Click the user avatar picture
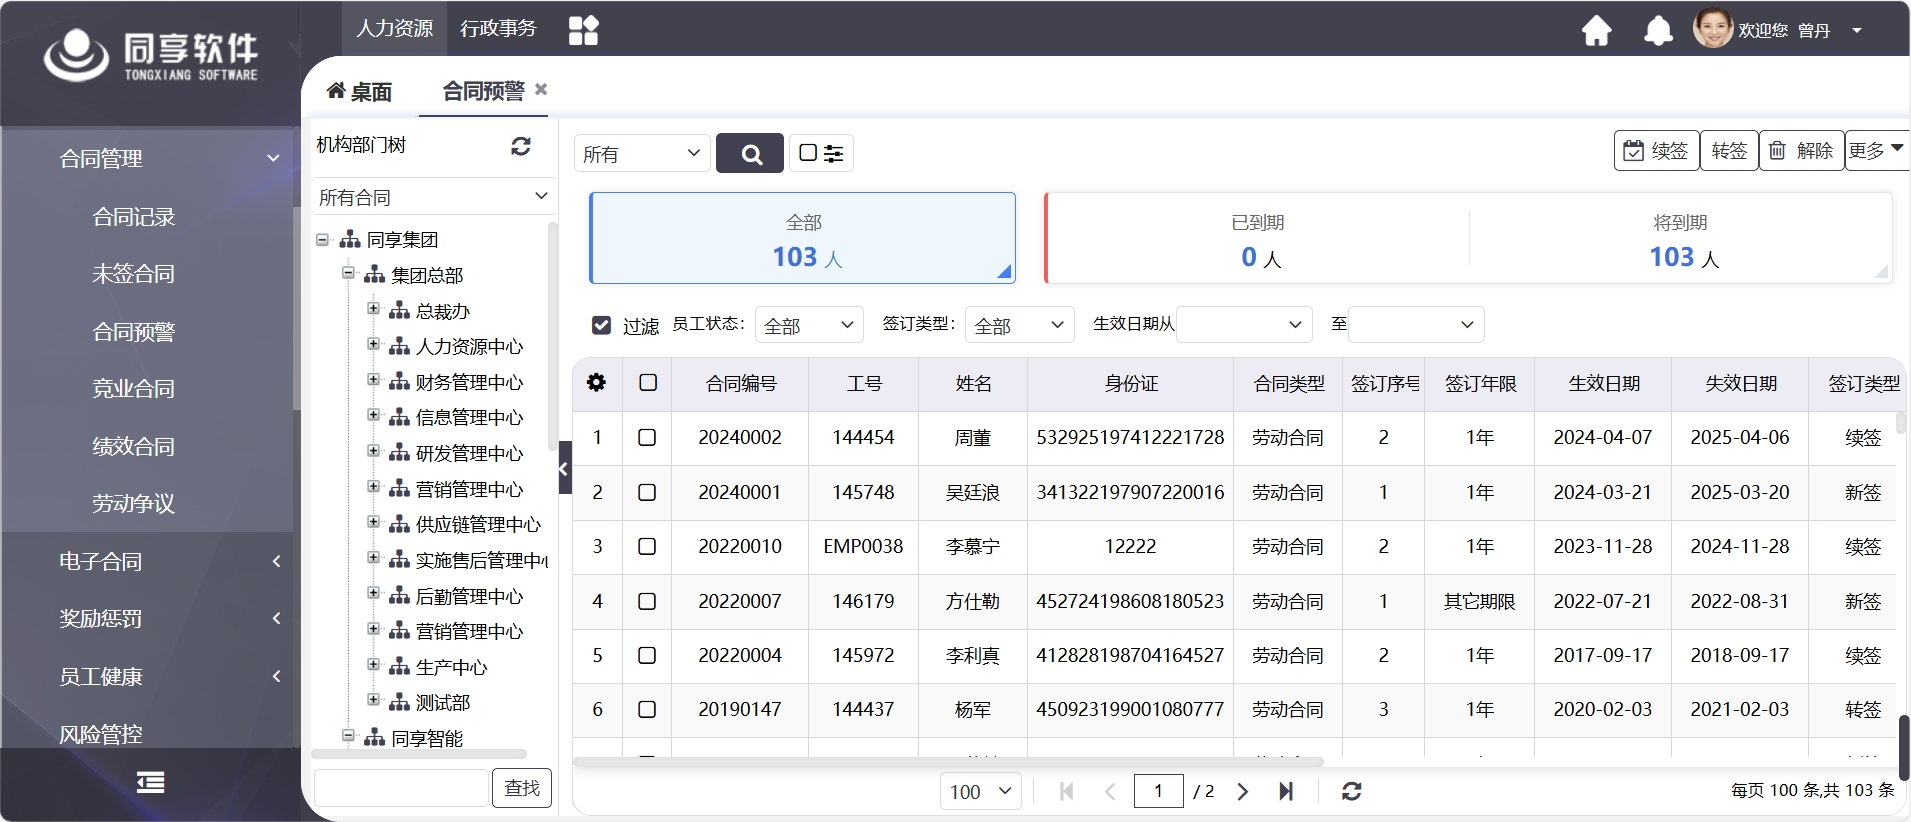The image size is (1911, 822). (1712, 28)
